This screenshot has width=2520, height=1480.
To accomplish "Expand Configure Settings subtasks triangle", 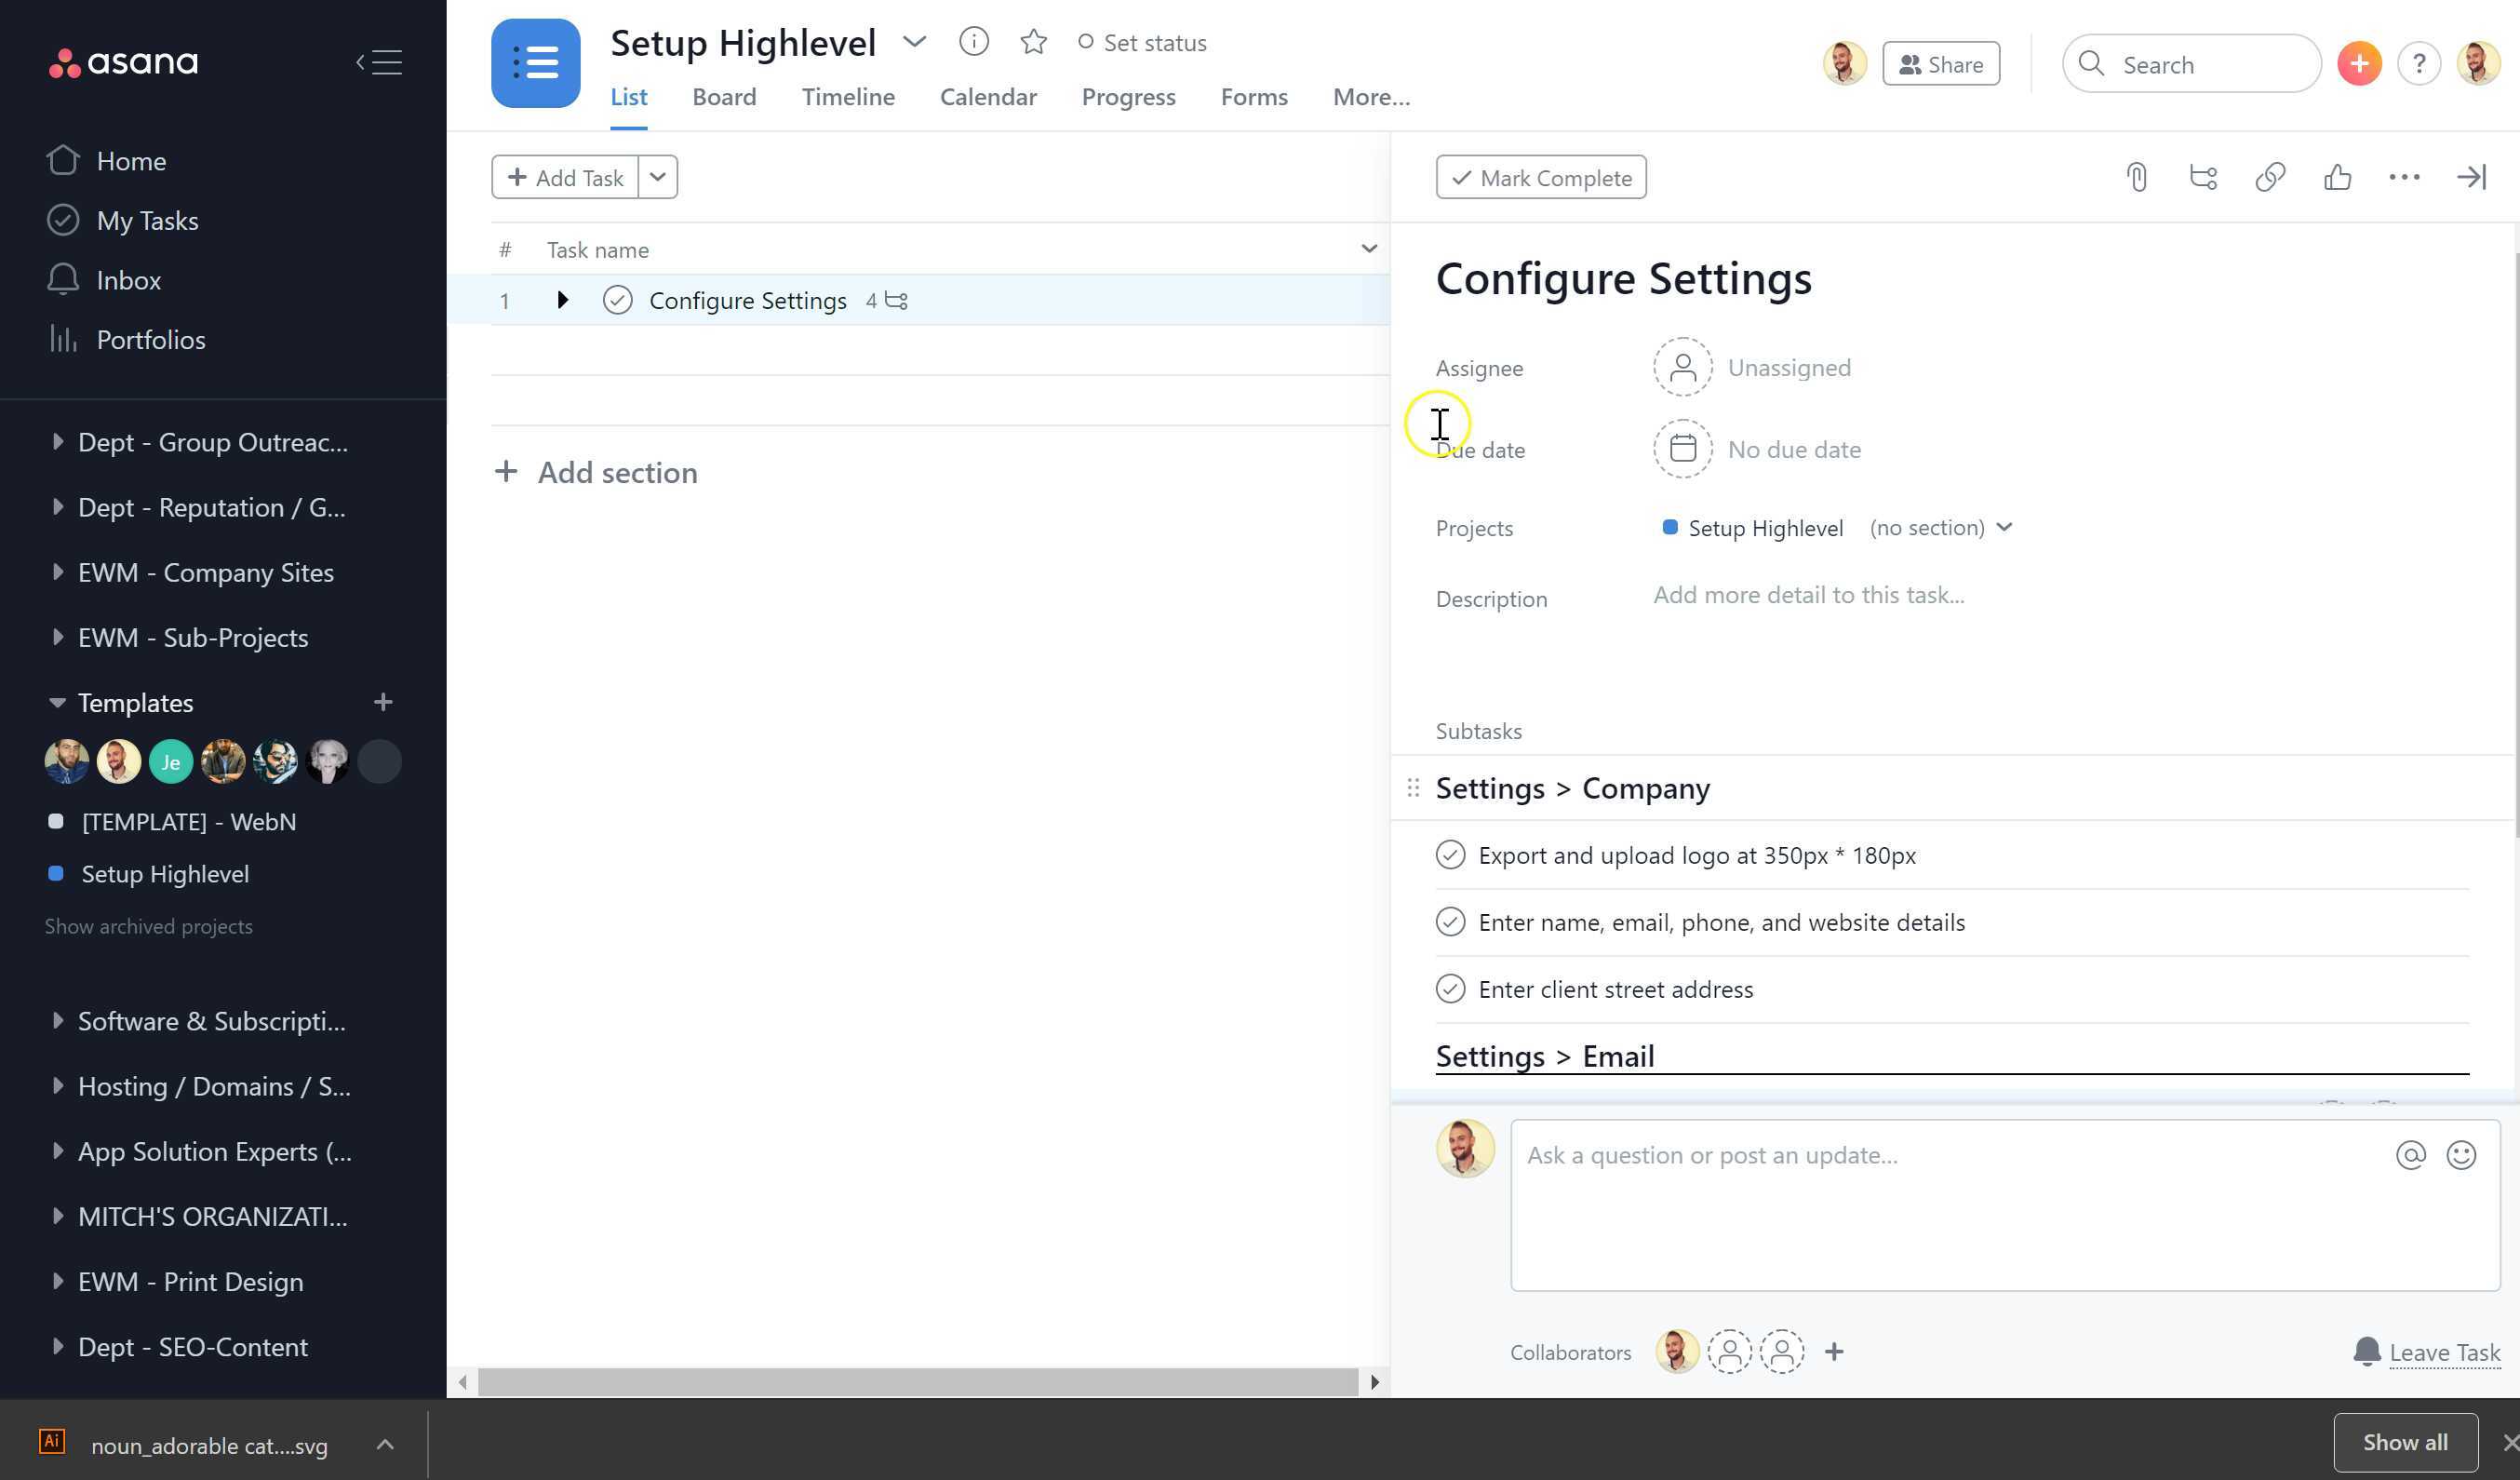I will (x=562, y=300).
